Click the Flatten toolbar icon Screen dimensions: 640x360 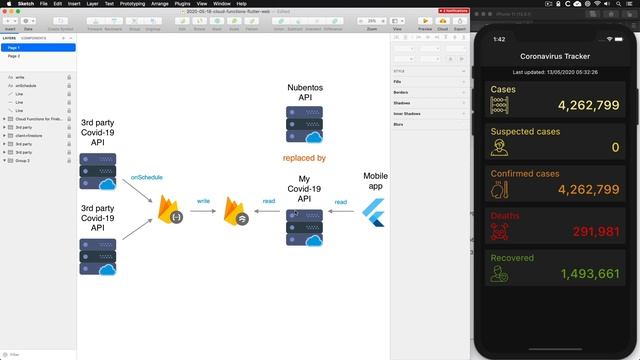251,21
